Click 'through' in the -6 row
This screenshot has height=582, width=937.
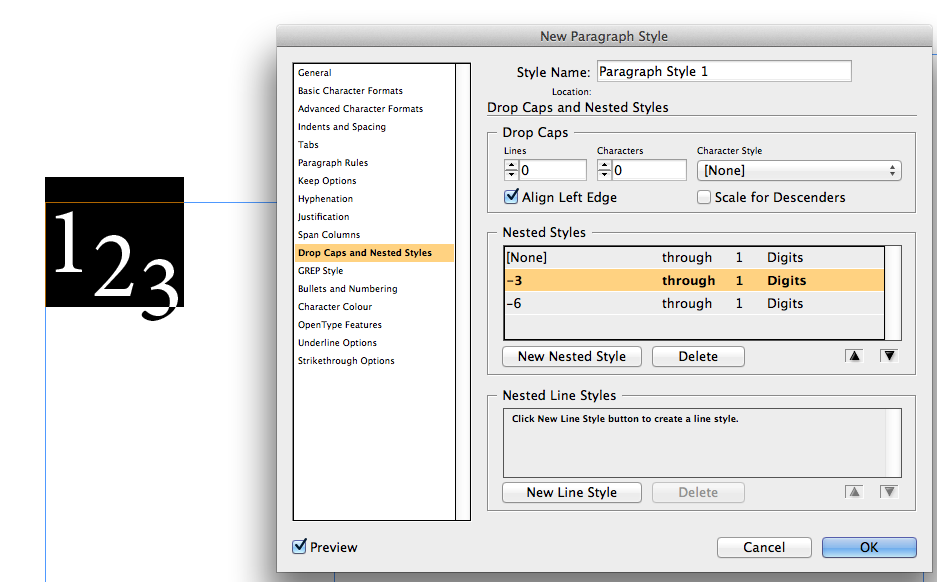(x=687, y=304)
